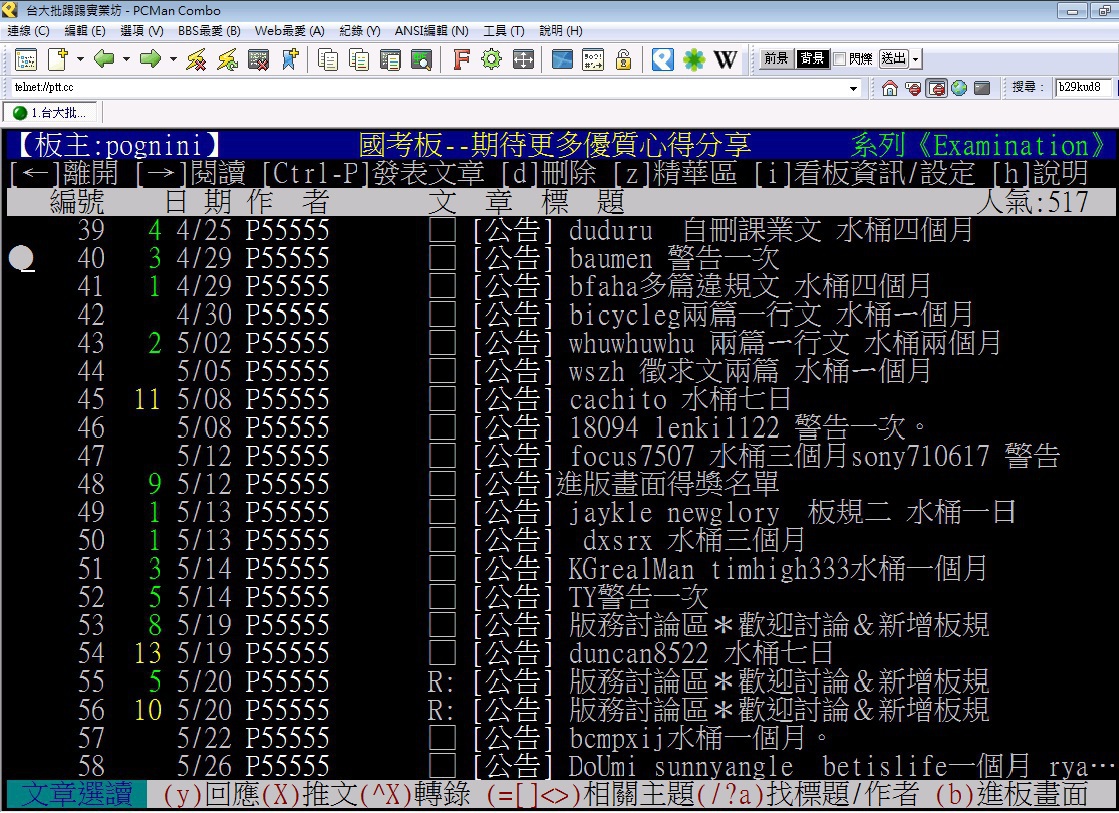Open the 工具 (T) menu
The image size is (1119, 813).
[x=504, y=31]
